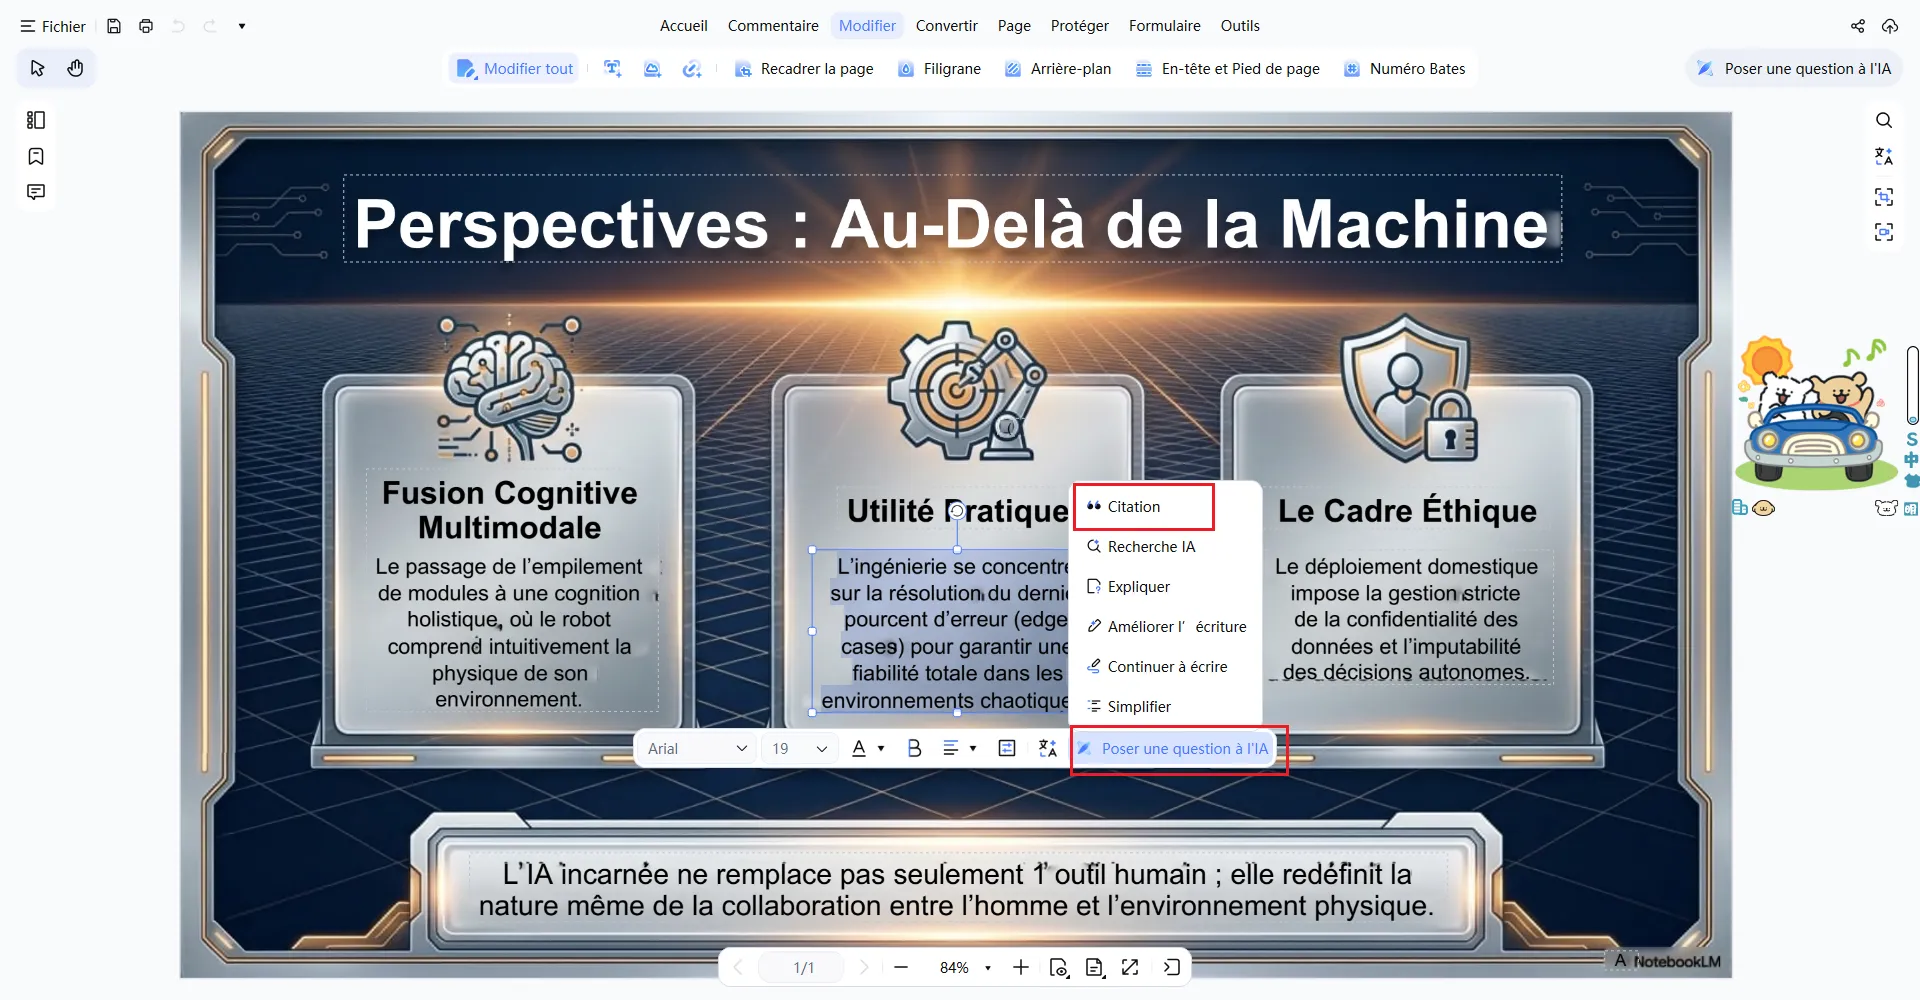
Task: Zoom in with the plus button
Action: click(x=1020, y=967)
